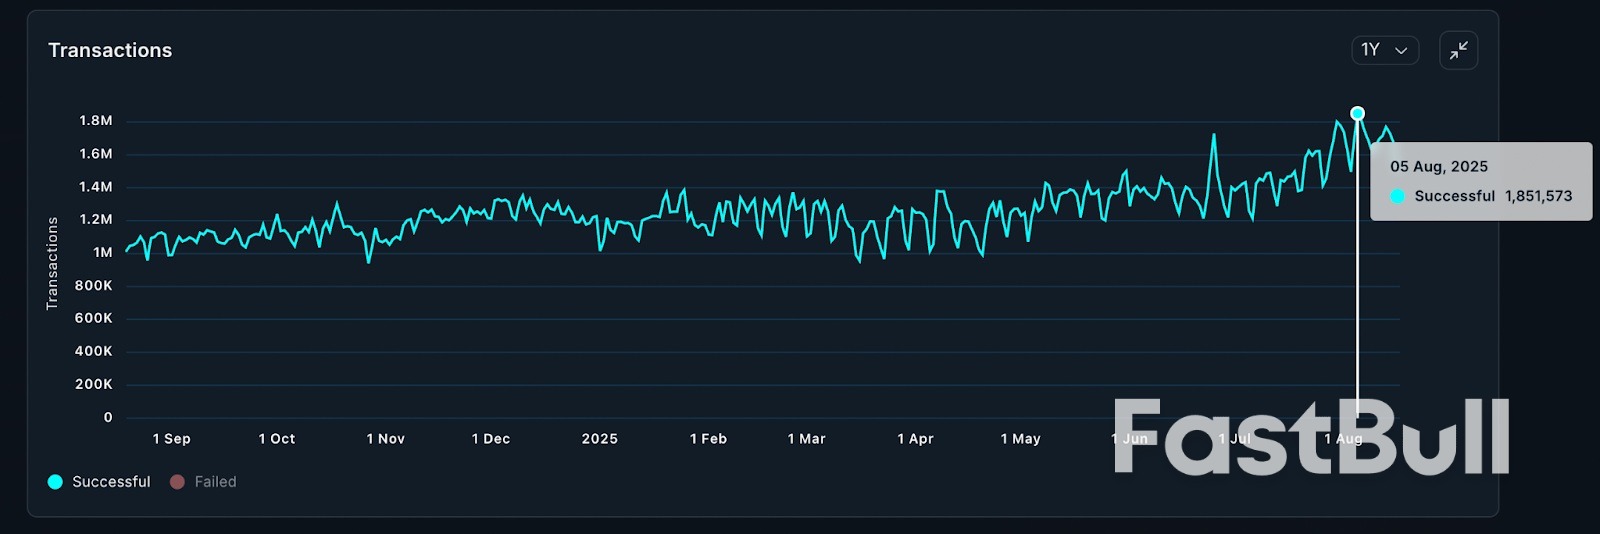The height and width of the screenshot is (534, 1600).
Task: Click the FastBull watermark logo
Action: [x=1311, y=437]
